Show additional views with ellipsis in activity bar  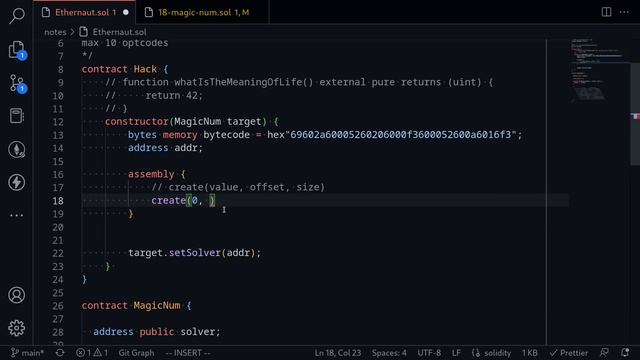tap(17, 215)
